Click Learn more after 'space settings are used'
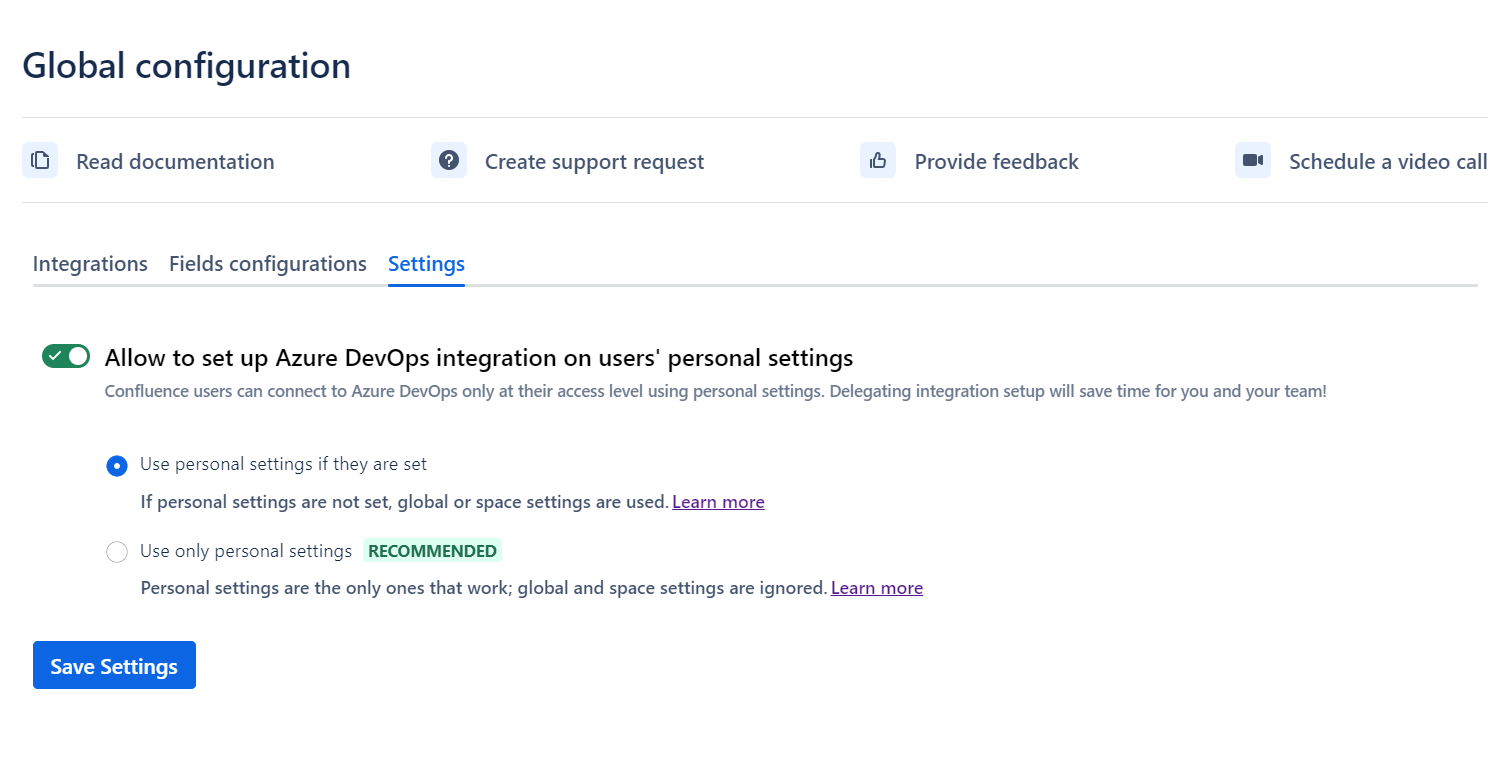 click(718, 502)
